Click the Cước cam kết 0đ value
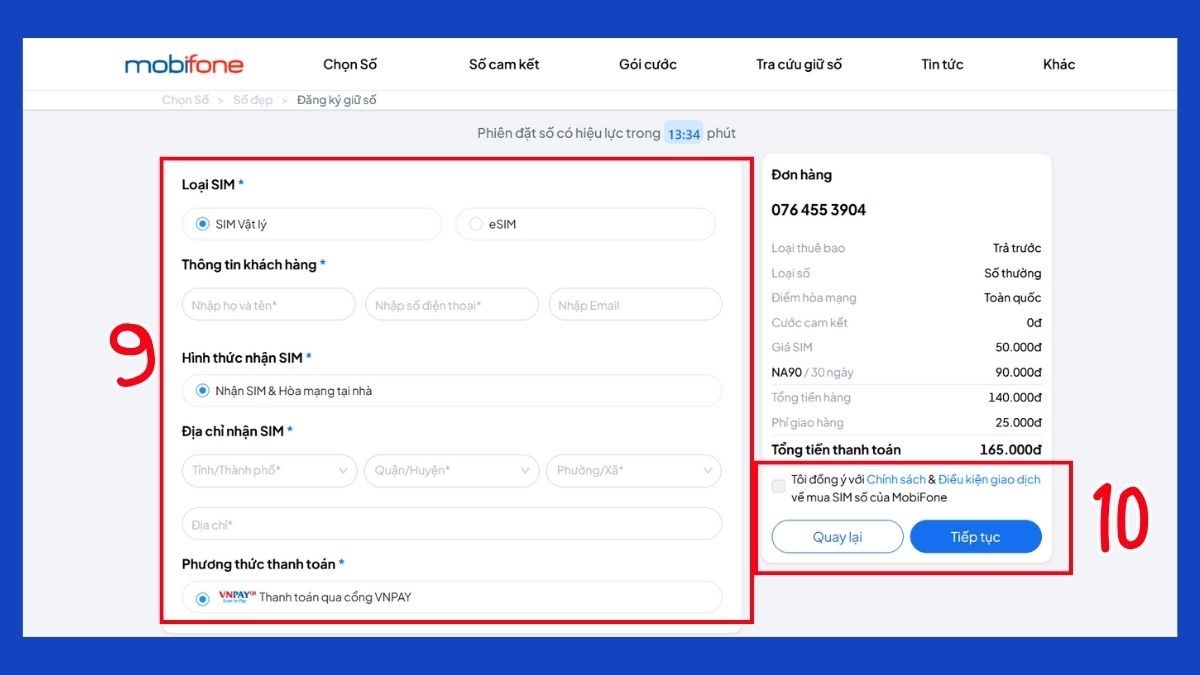 coord(1034,322)
